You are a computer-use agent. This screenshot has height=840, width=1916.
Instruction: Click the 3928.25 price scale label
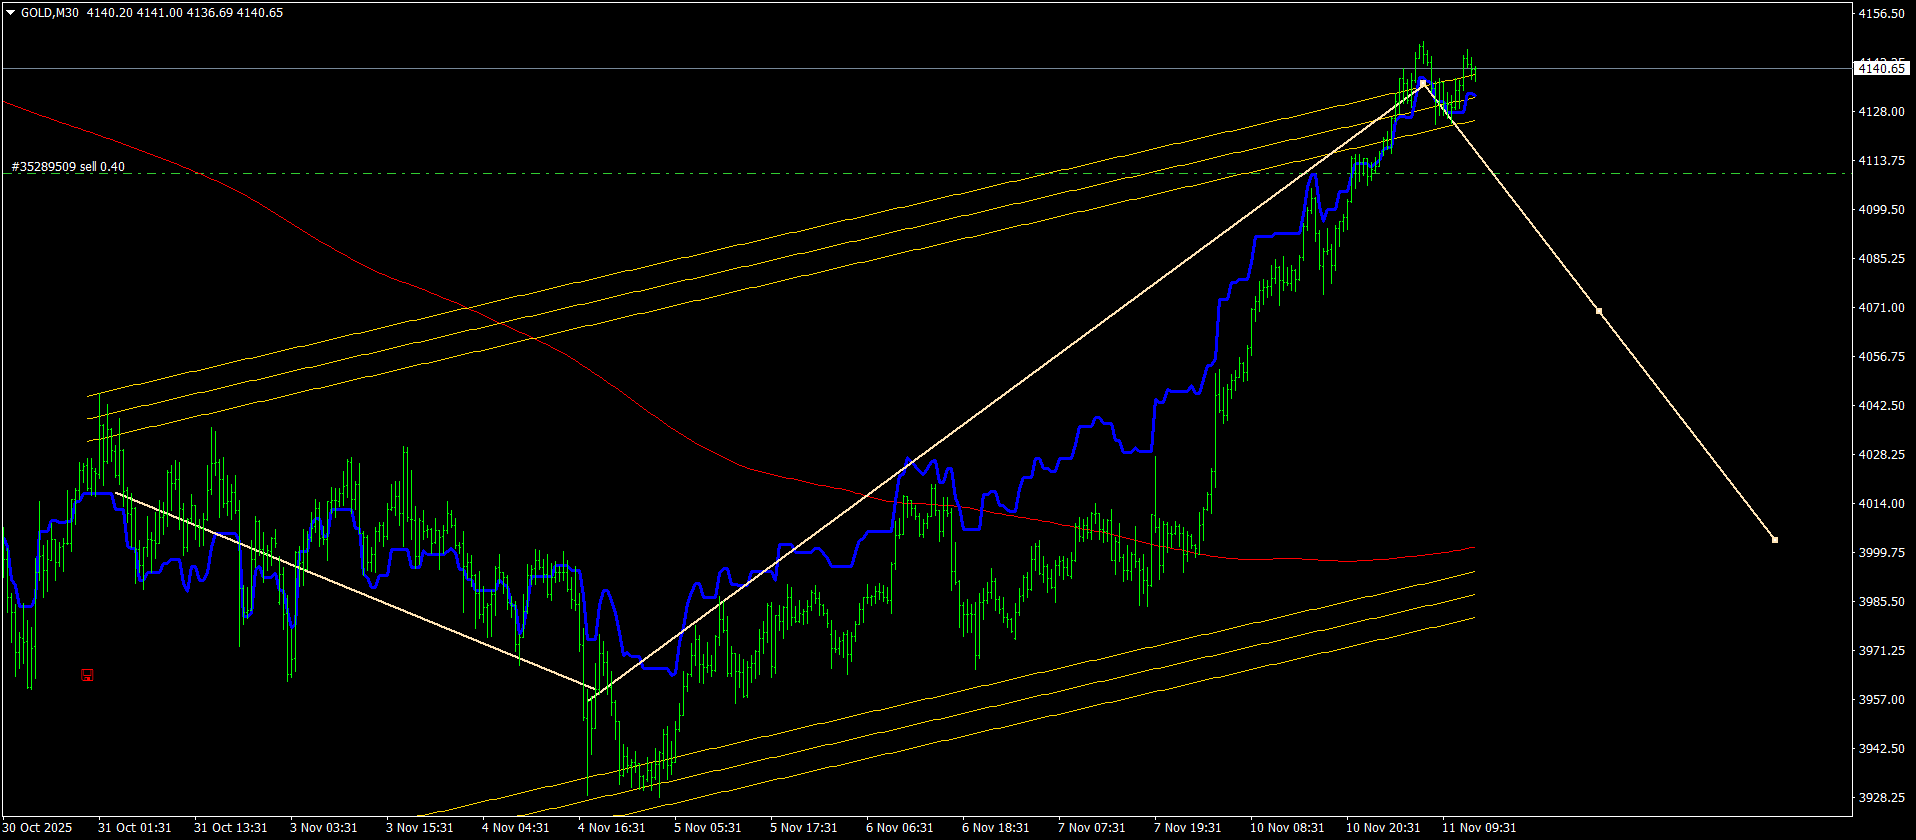[1881, 798]
